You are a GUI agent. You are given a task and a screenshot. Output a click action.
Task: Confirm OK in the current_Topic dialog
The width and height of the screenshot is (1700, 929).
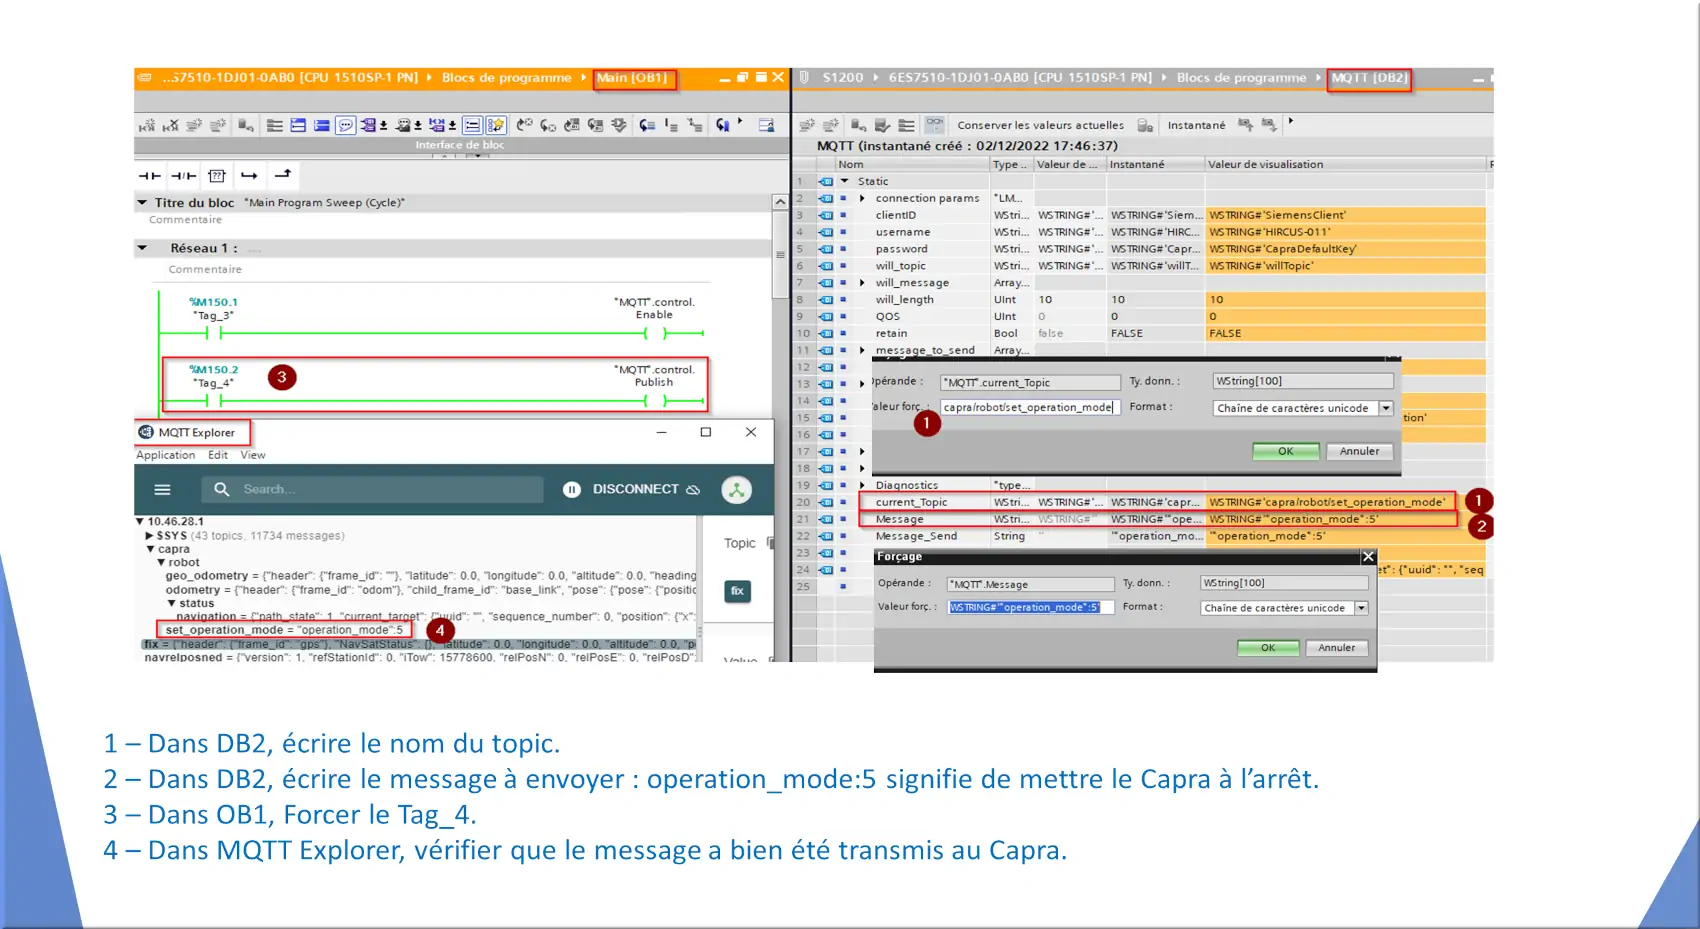click(1285, 451)
